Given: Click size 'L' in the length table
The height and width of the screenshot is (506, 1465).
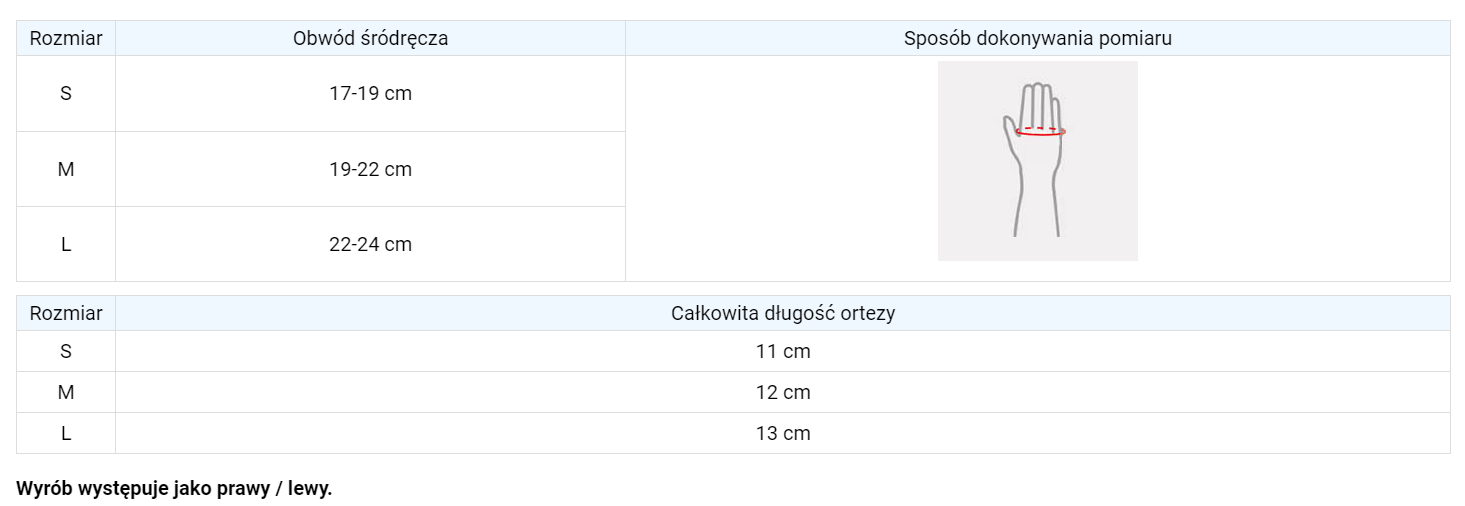Looking at the screenshot, I should (x=66, y=434).
